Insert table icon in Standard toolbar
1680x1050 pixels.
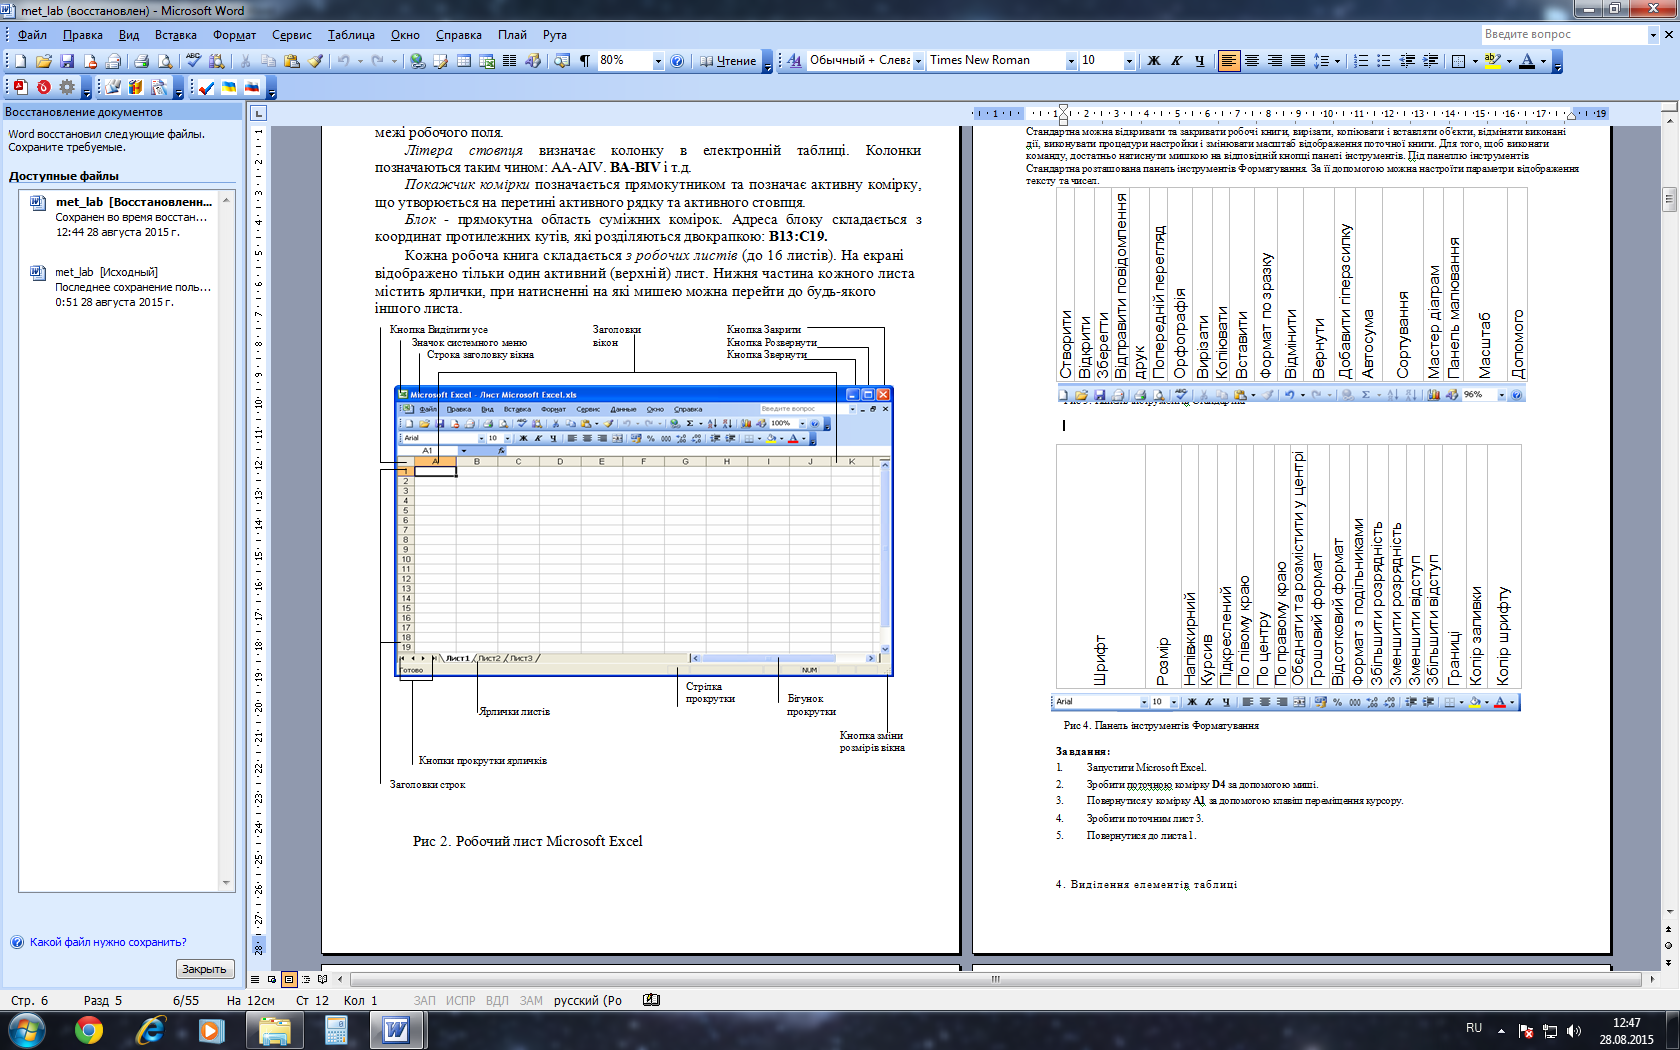[x=464, y=61]
